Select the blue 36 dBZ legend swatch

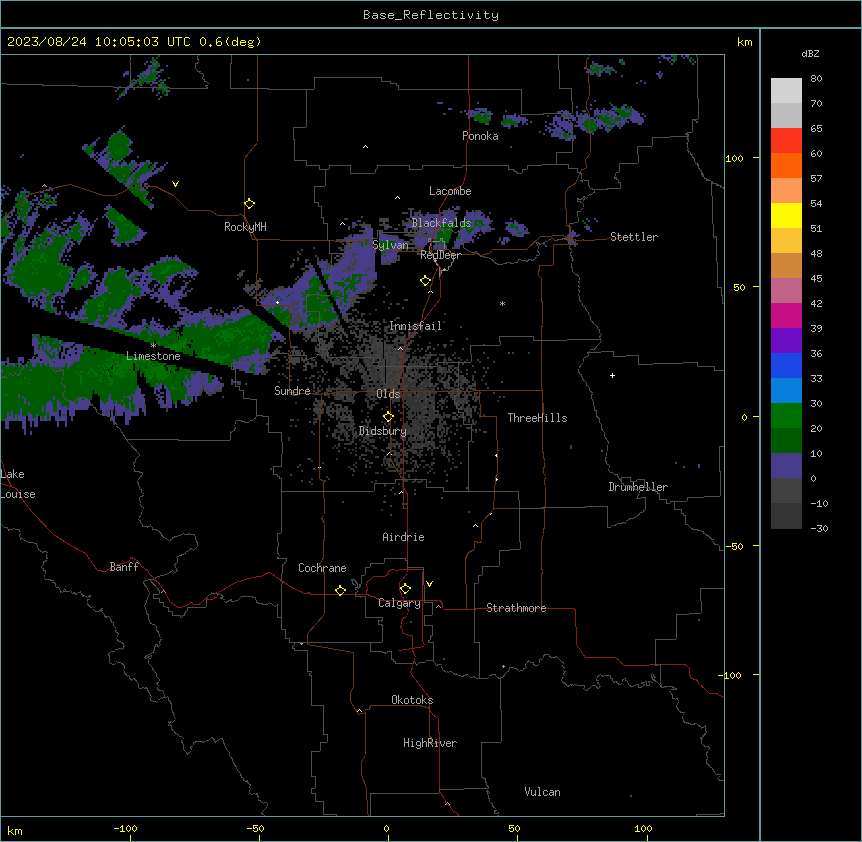[786, 365]
